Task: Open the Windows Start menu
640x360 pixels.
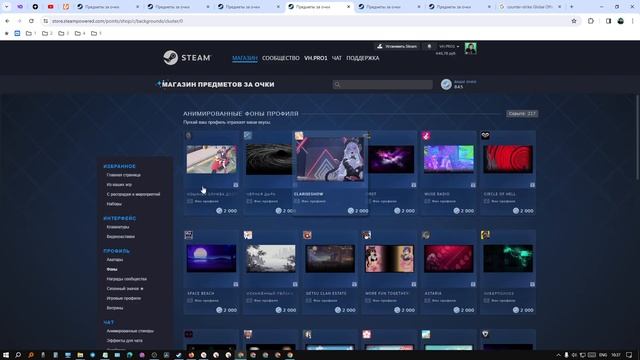Action: coord(6,355)
